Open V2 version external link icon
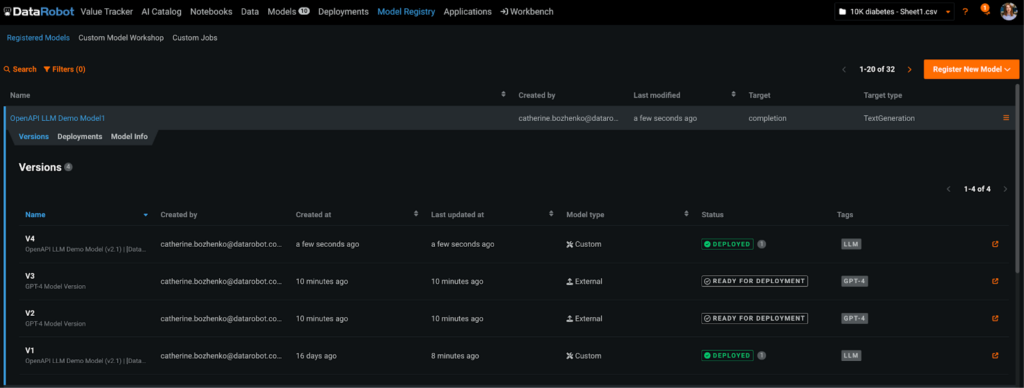 (x=995, y=319)
